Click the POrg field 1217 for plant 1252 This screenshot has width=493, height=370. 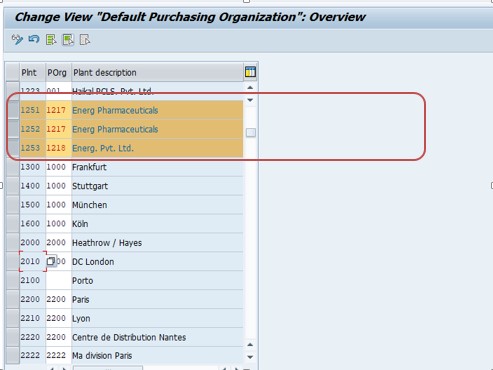coord(58,129)
